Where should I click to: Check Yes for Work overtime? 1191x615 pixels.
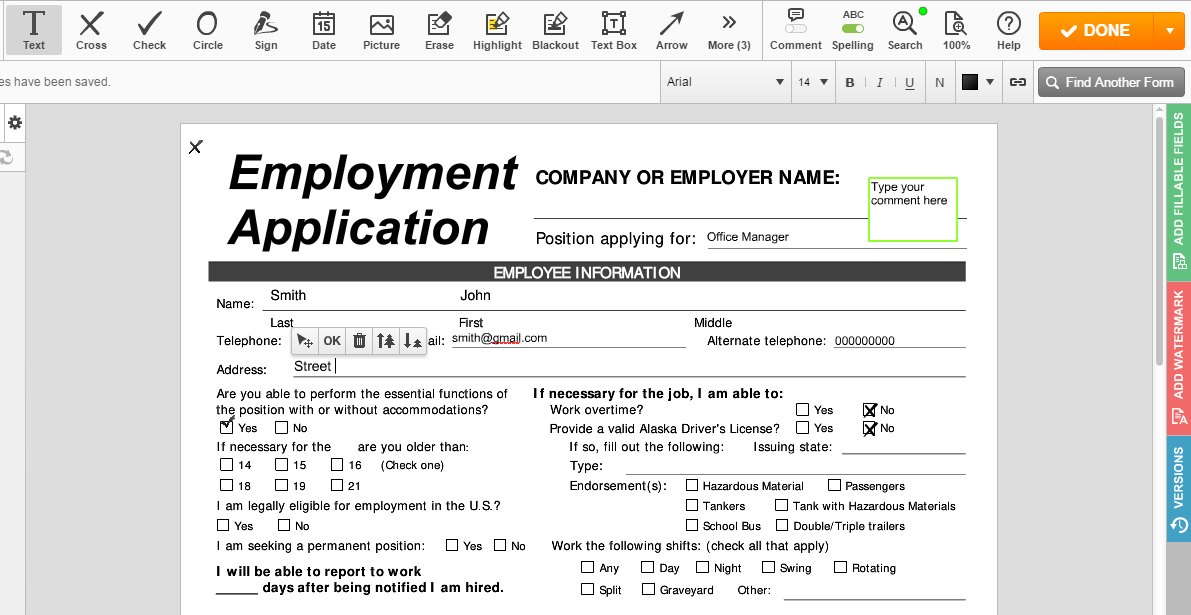[x=802, y=409]
